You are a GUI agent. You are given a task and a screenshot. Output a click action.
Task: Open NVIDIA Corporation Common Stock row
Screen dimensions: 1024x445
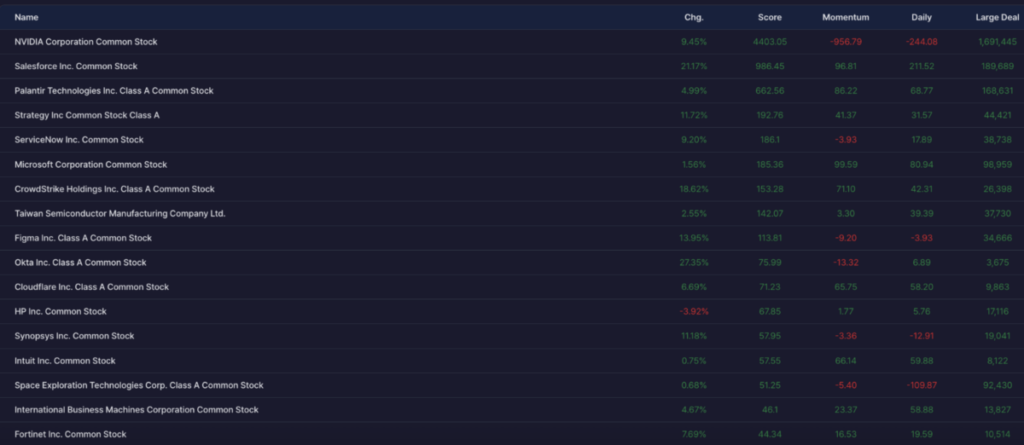click(x=512, y=42)
